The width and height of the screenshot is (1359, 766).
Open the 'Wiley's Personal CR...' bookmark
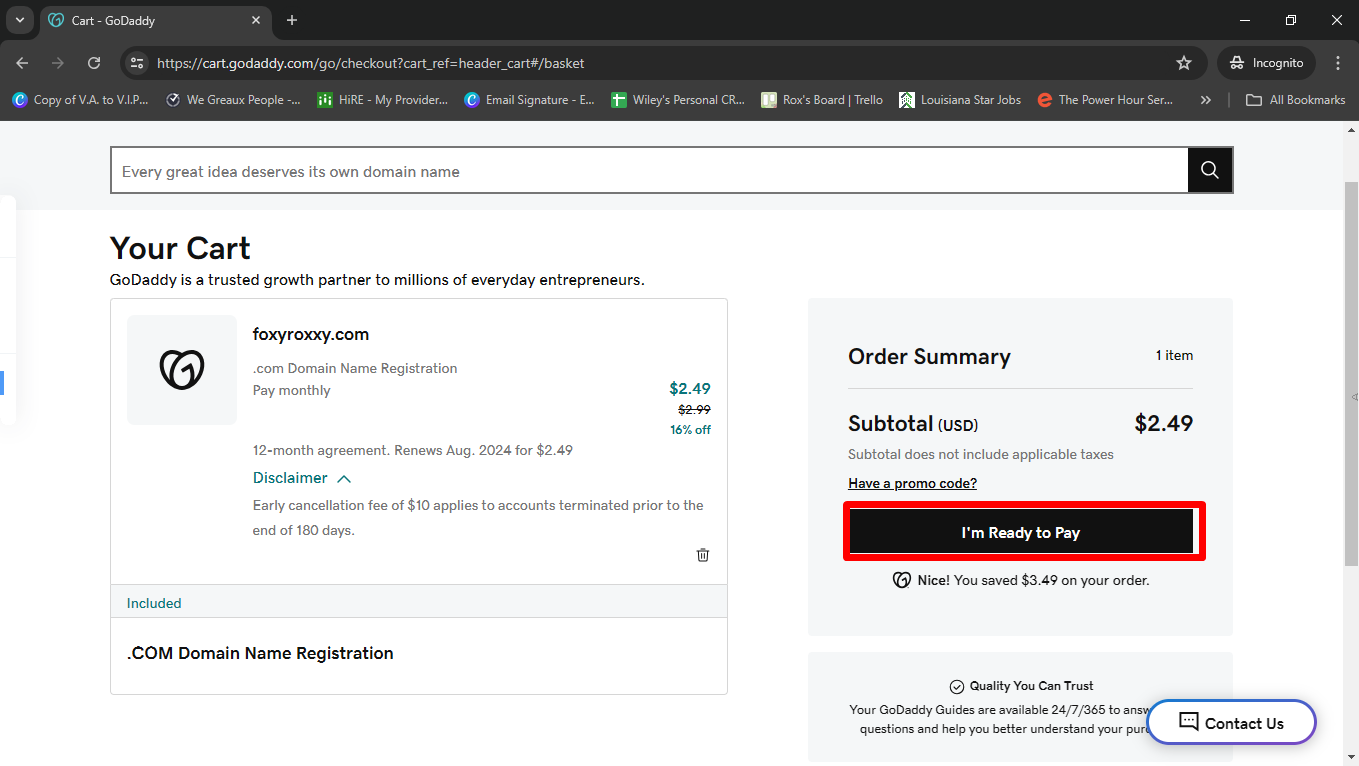(679, 100)
